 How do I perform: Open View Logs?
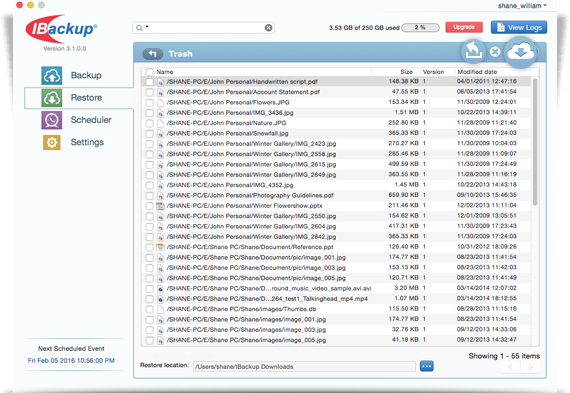[x=519, y=27]
